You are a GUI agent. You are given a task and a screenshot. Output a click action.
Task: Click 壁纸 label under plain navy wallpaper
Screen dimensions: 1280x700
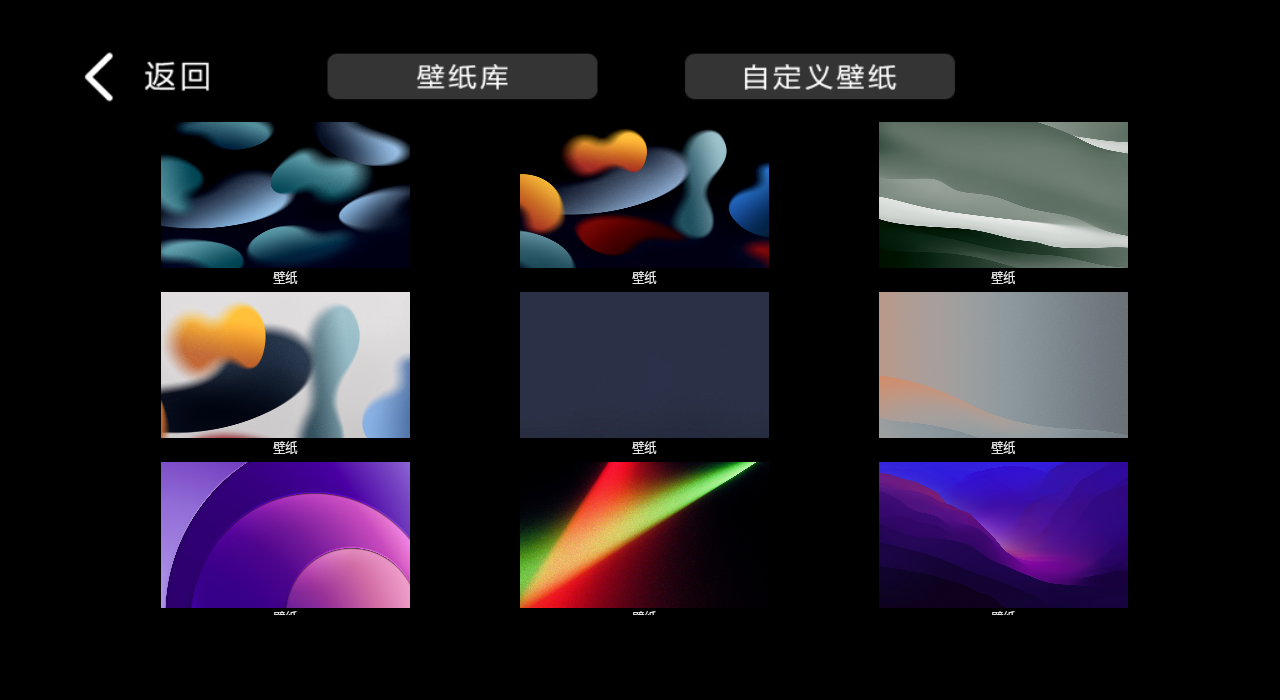(644, 448)
